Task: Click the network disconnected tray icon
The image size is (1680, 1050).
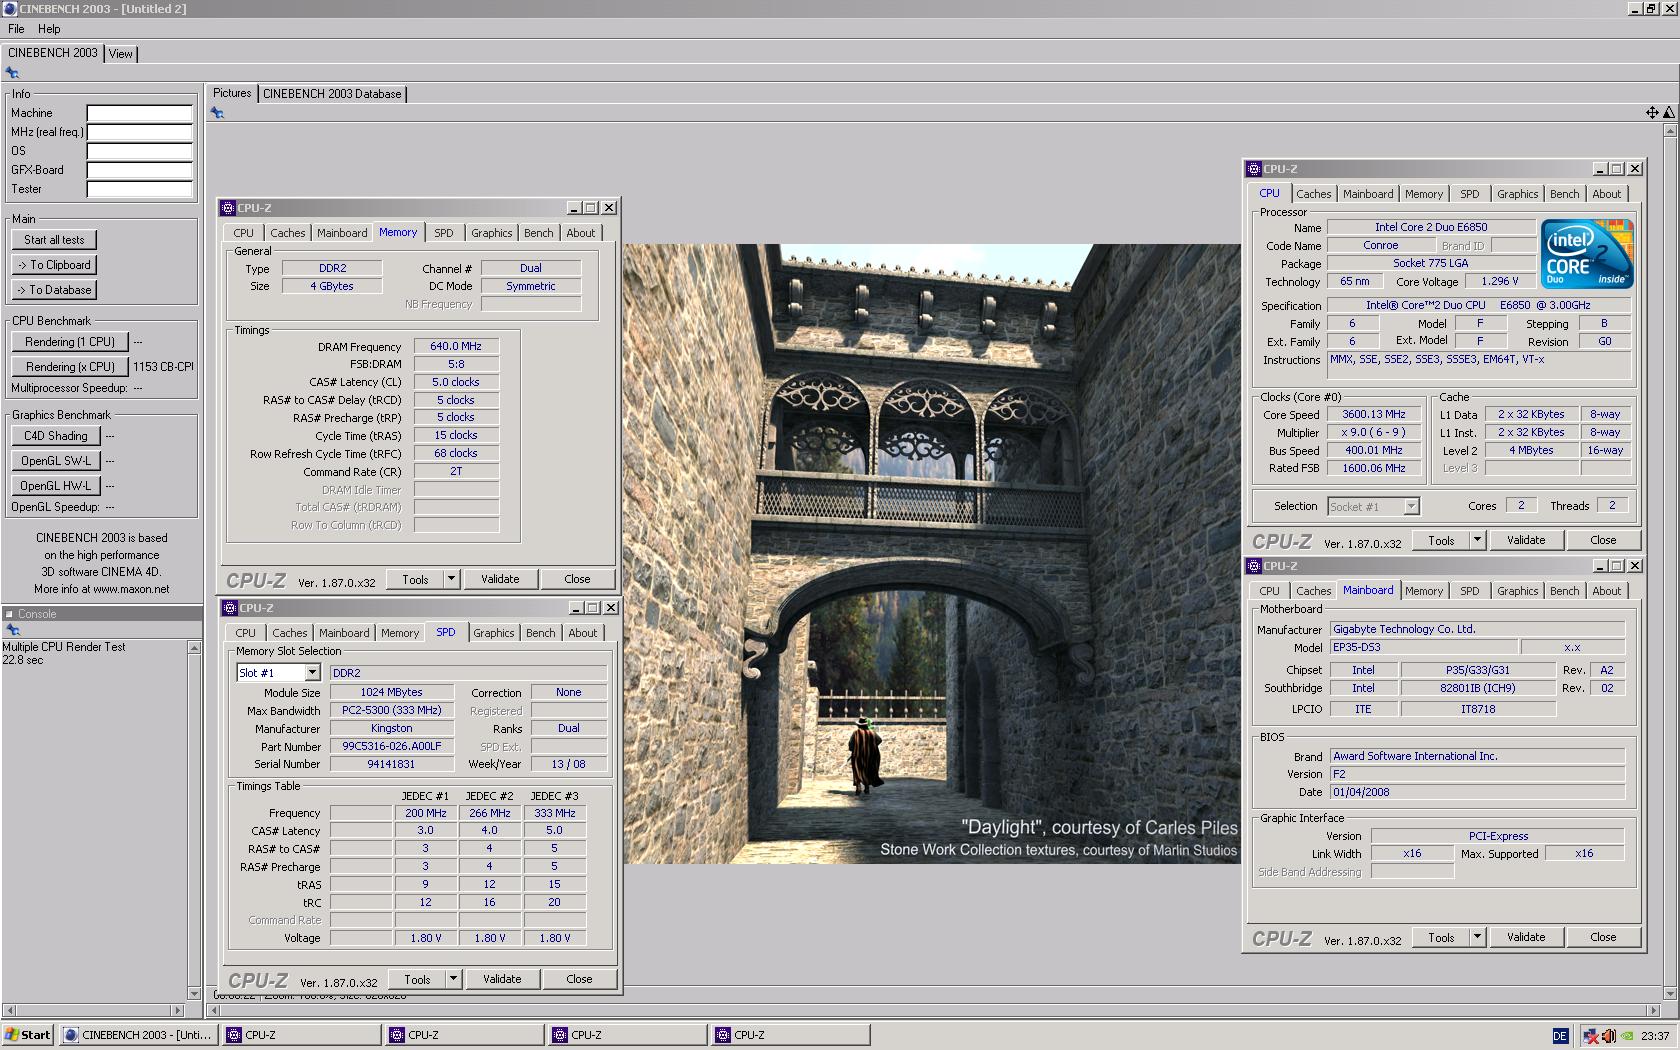Action: tap(1592, 1036)
